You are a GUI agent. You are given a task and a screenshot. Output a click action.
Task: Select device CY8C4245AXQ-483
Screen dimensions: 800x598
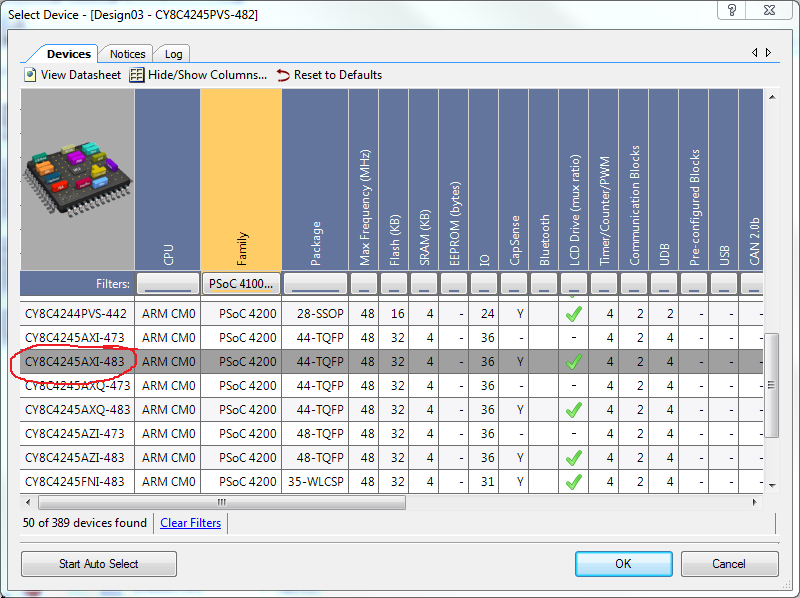click(x=78, y=410)
